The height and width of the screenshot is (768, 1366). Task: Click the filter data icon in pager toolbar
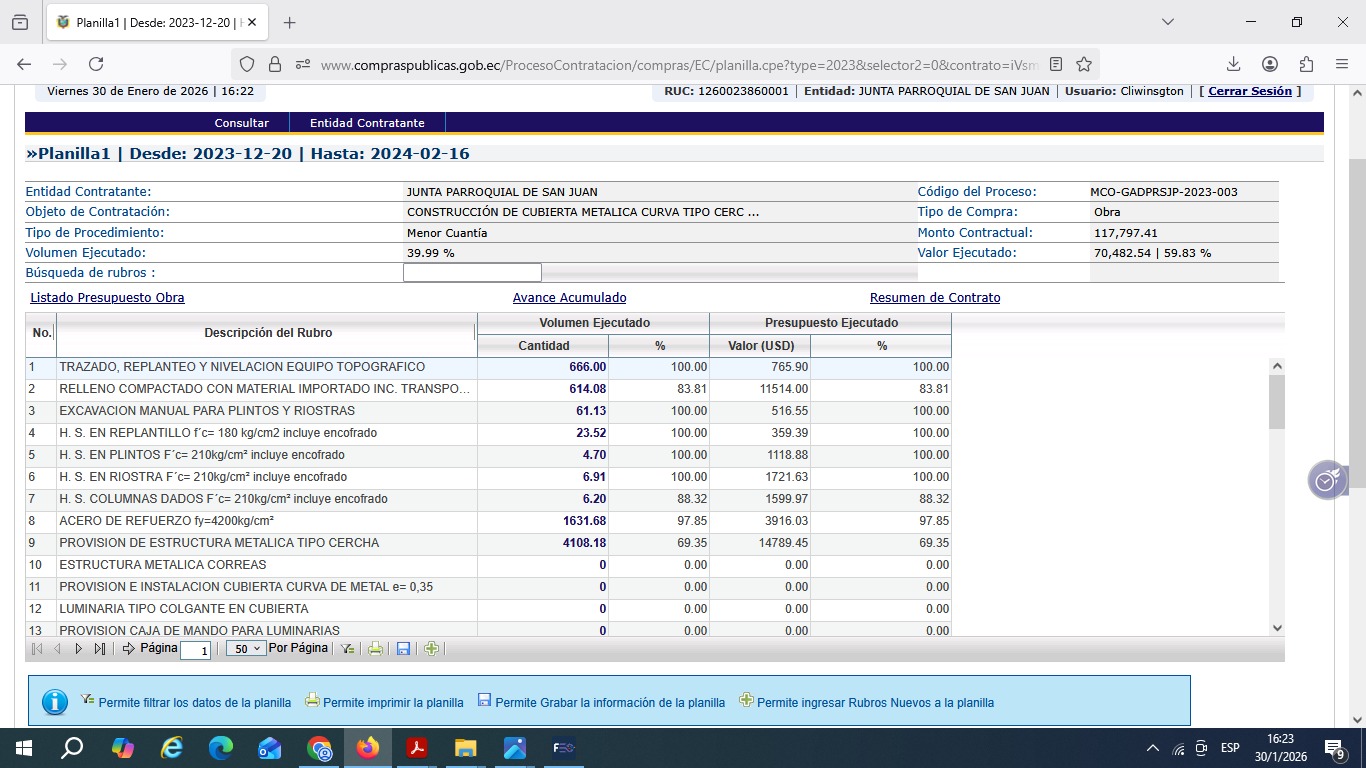[347, 649]
